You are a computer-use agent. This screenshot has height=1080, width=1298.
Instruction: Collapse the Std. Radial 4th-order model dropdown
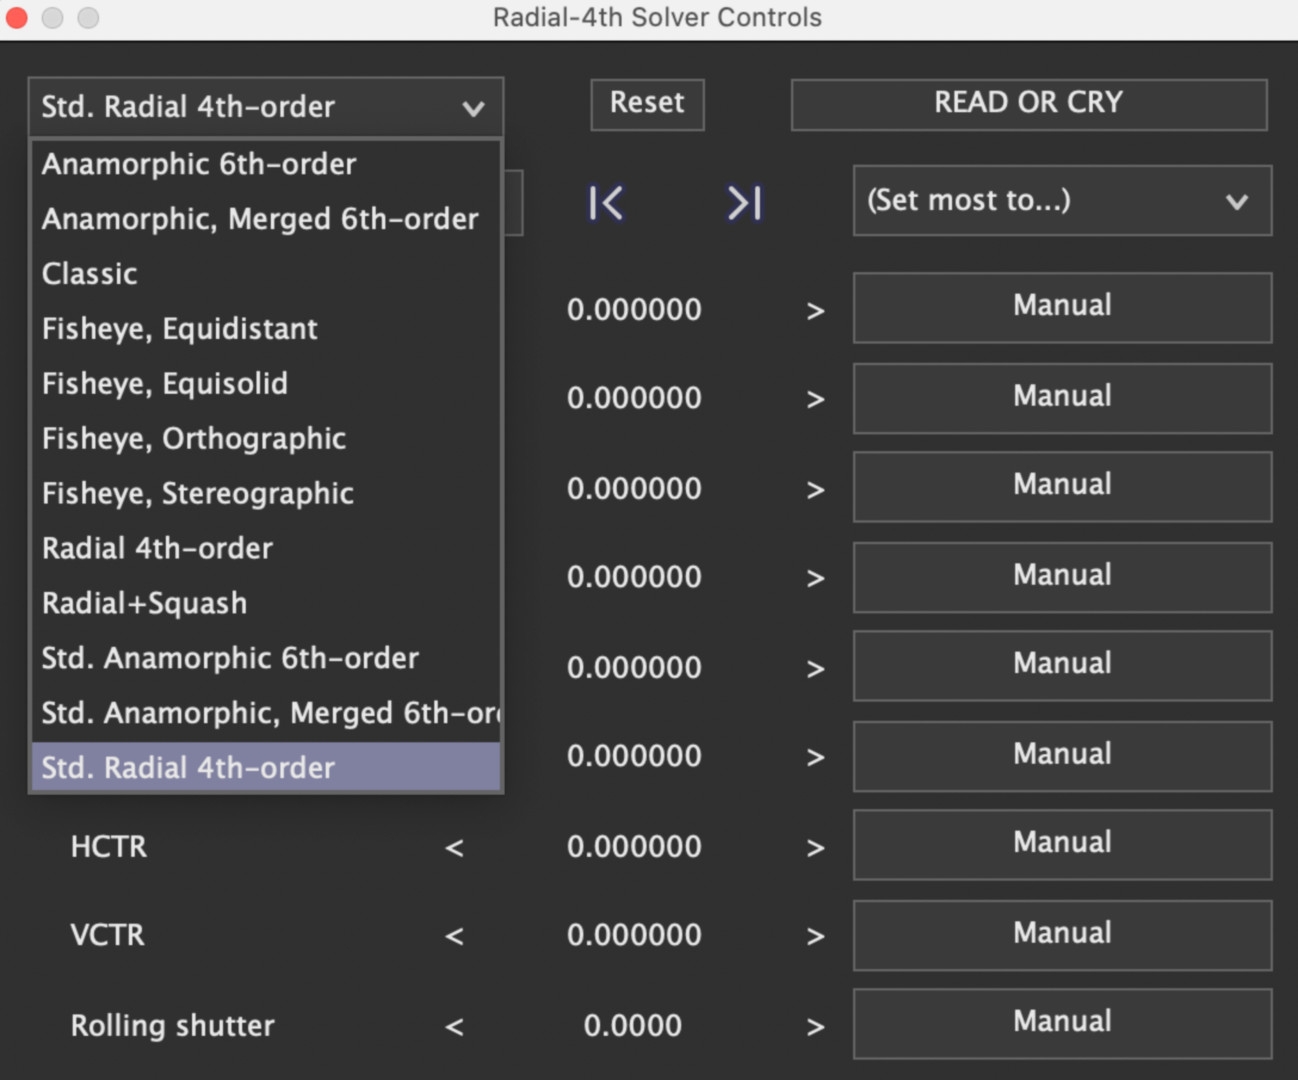click(x=265, y=107)
